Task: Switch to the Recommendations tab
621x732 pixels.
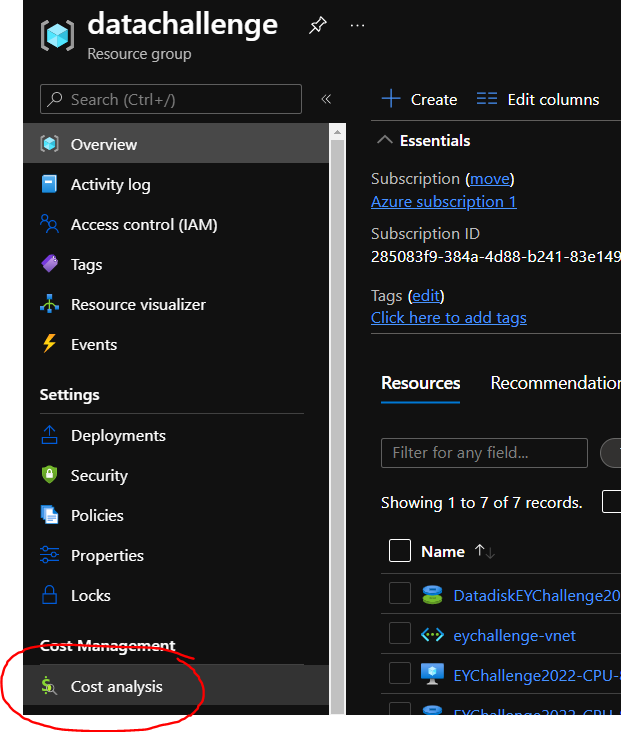Action: (x=556, y=383)
